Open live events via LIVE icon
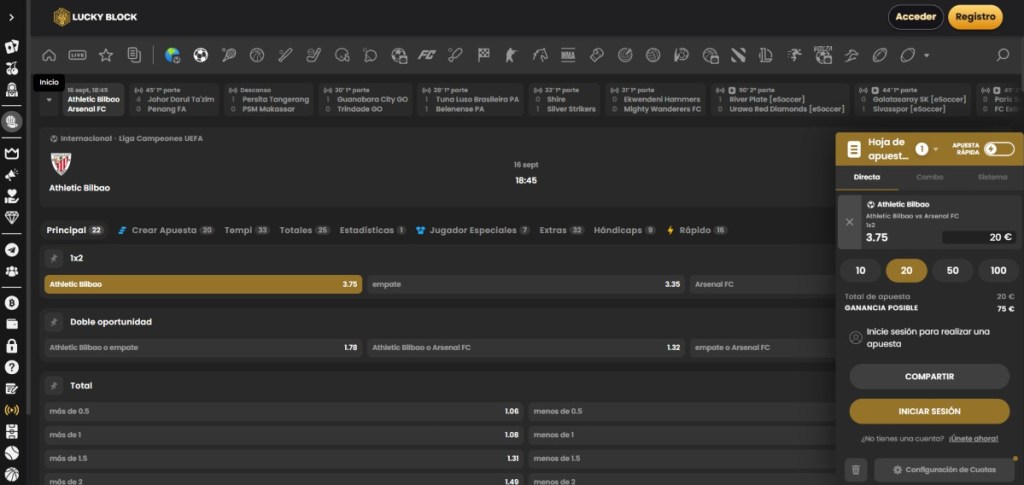The height and width of the screenshot is (485, 1024). (x=77, y=55)
